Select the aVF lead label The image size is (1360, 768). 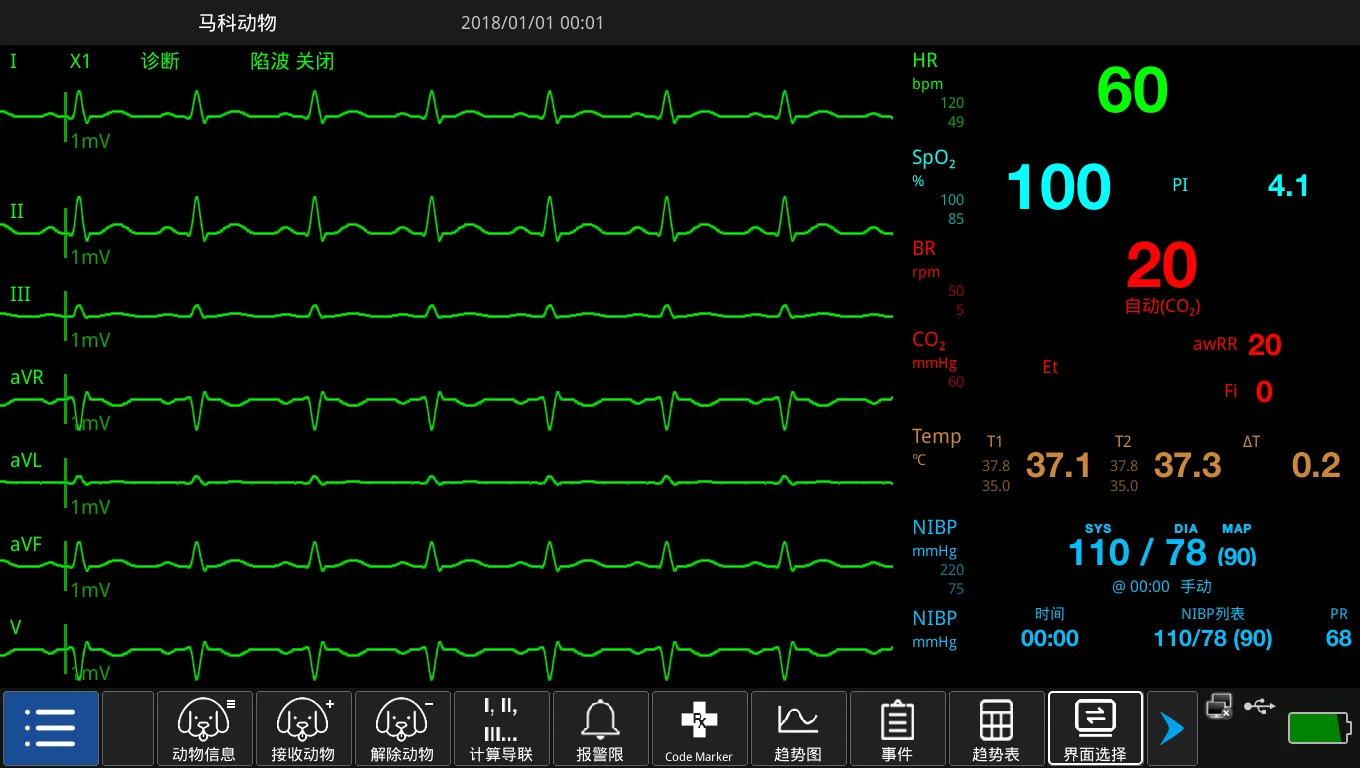coord(26,545)
